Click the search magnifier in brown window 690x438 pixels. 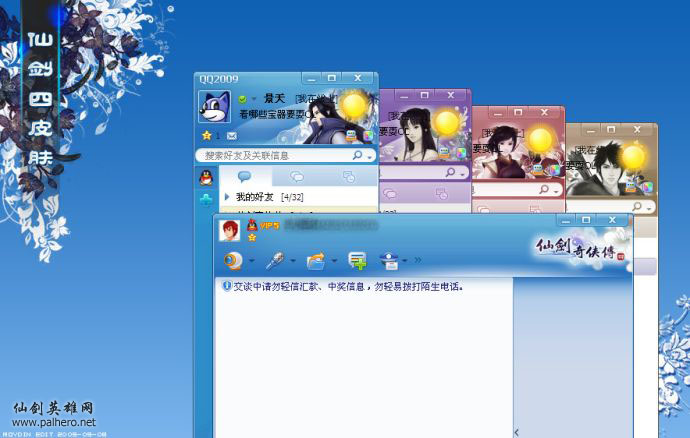tap(637, 206)
